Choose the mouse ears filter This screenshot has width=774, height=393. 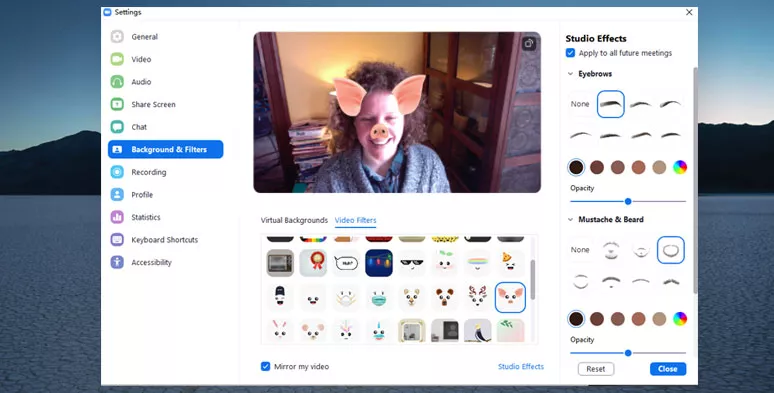click(x=313, y=330)
